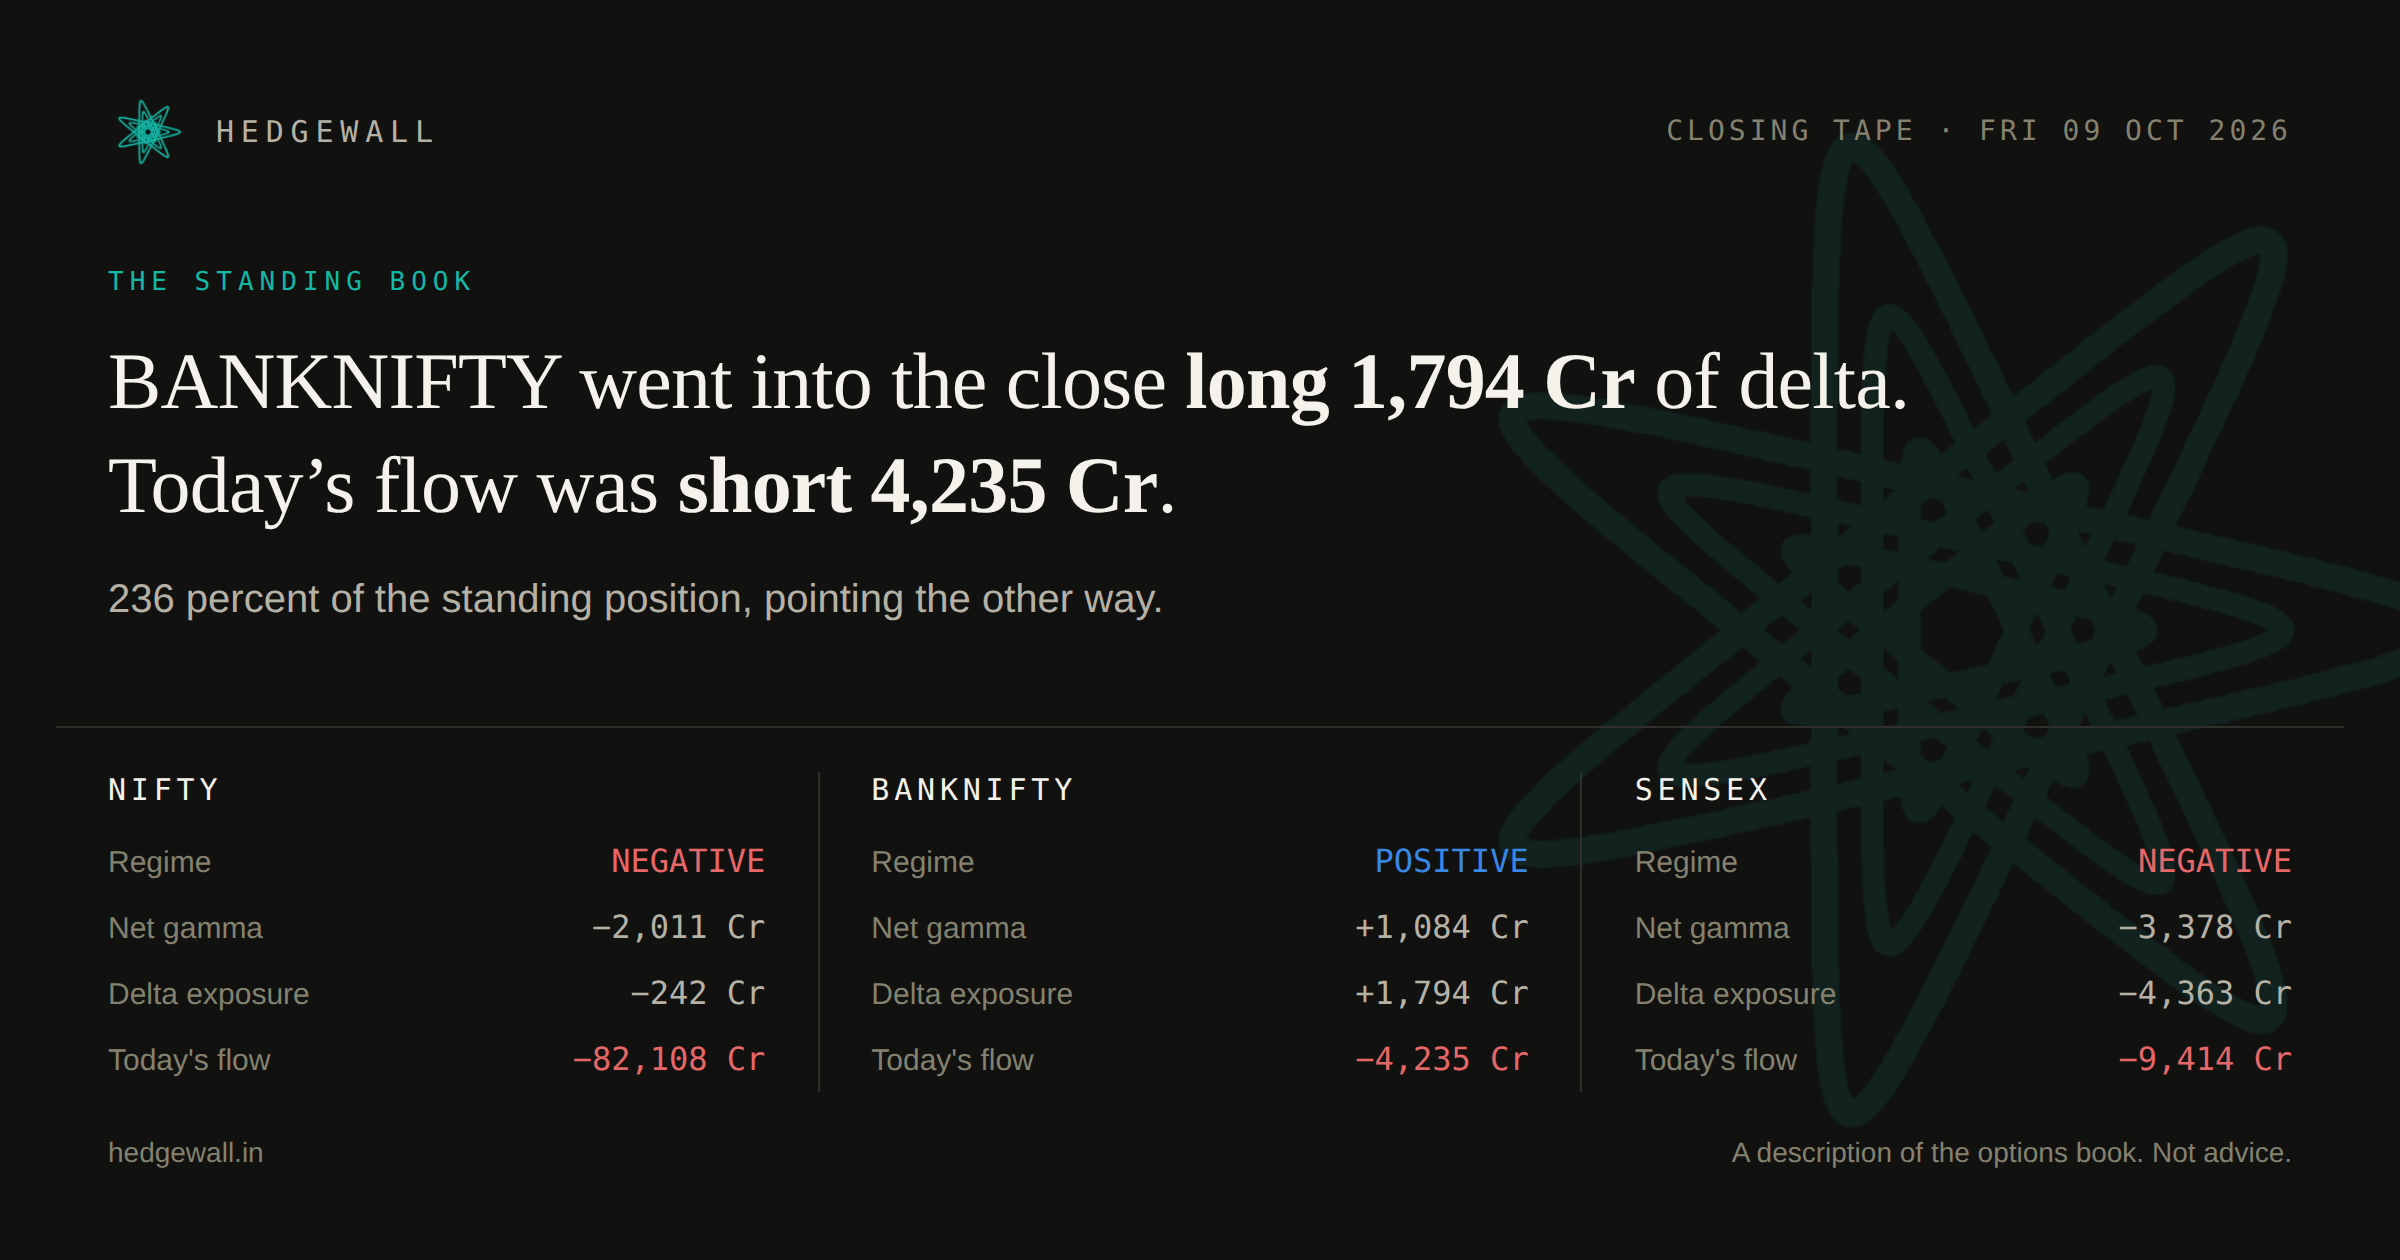Select the NIFTY column header
The image size is (2400, 1260).
[164, 789]
